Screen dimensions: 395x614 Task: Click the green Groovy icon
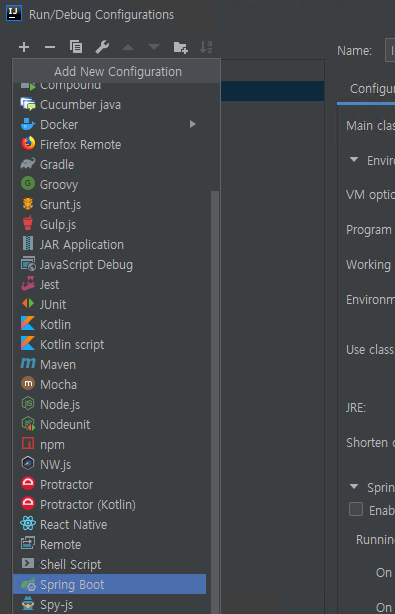28,184
